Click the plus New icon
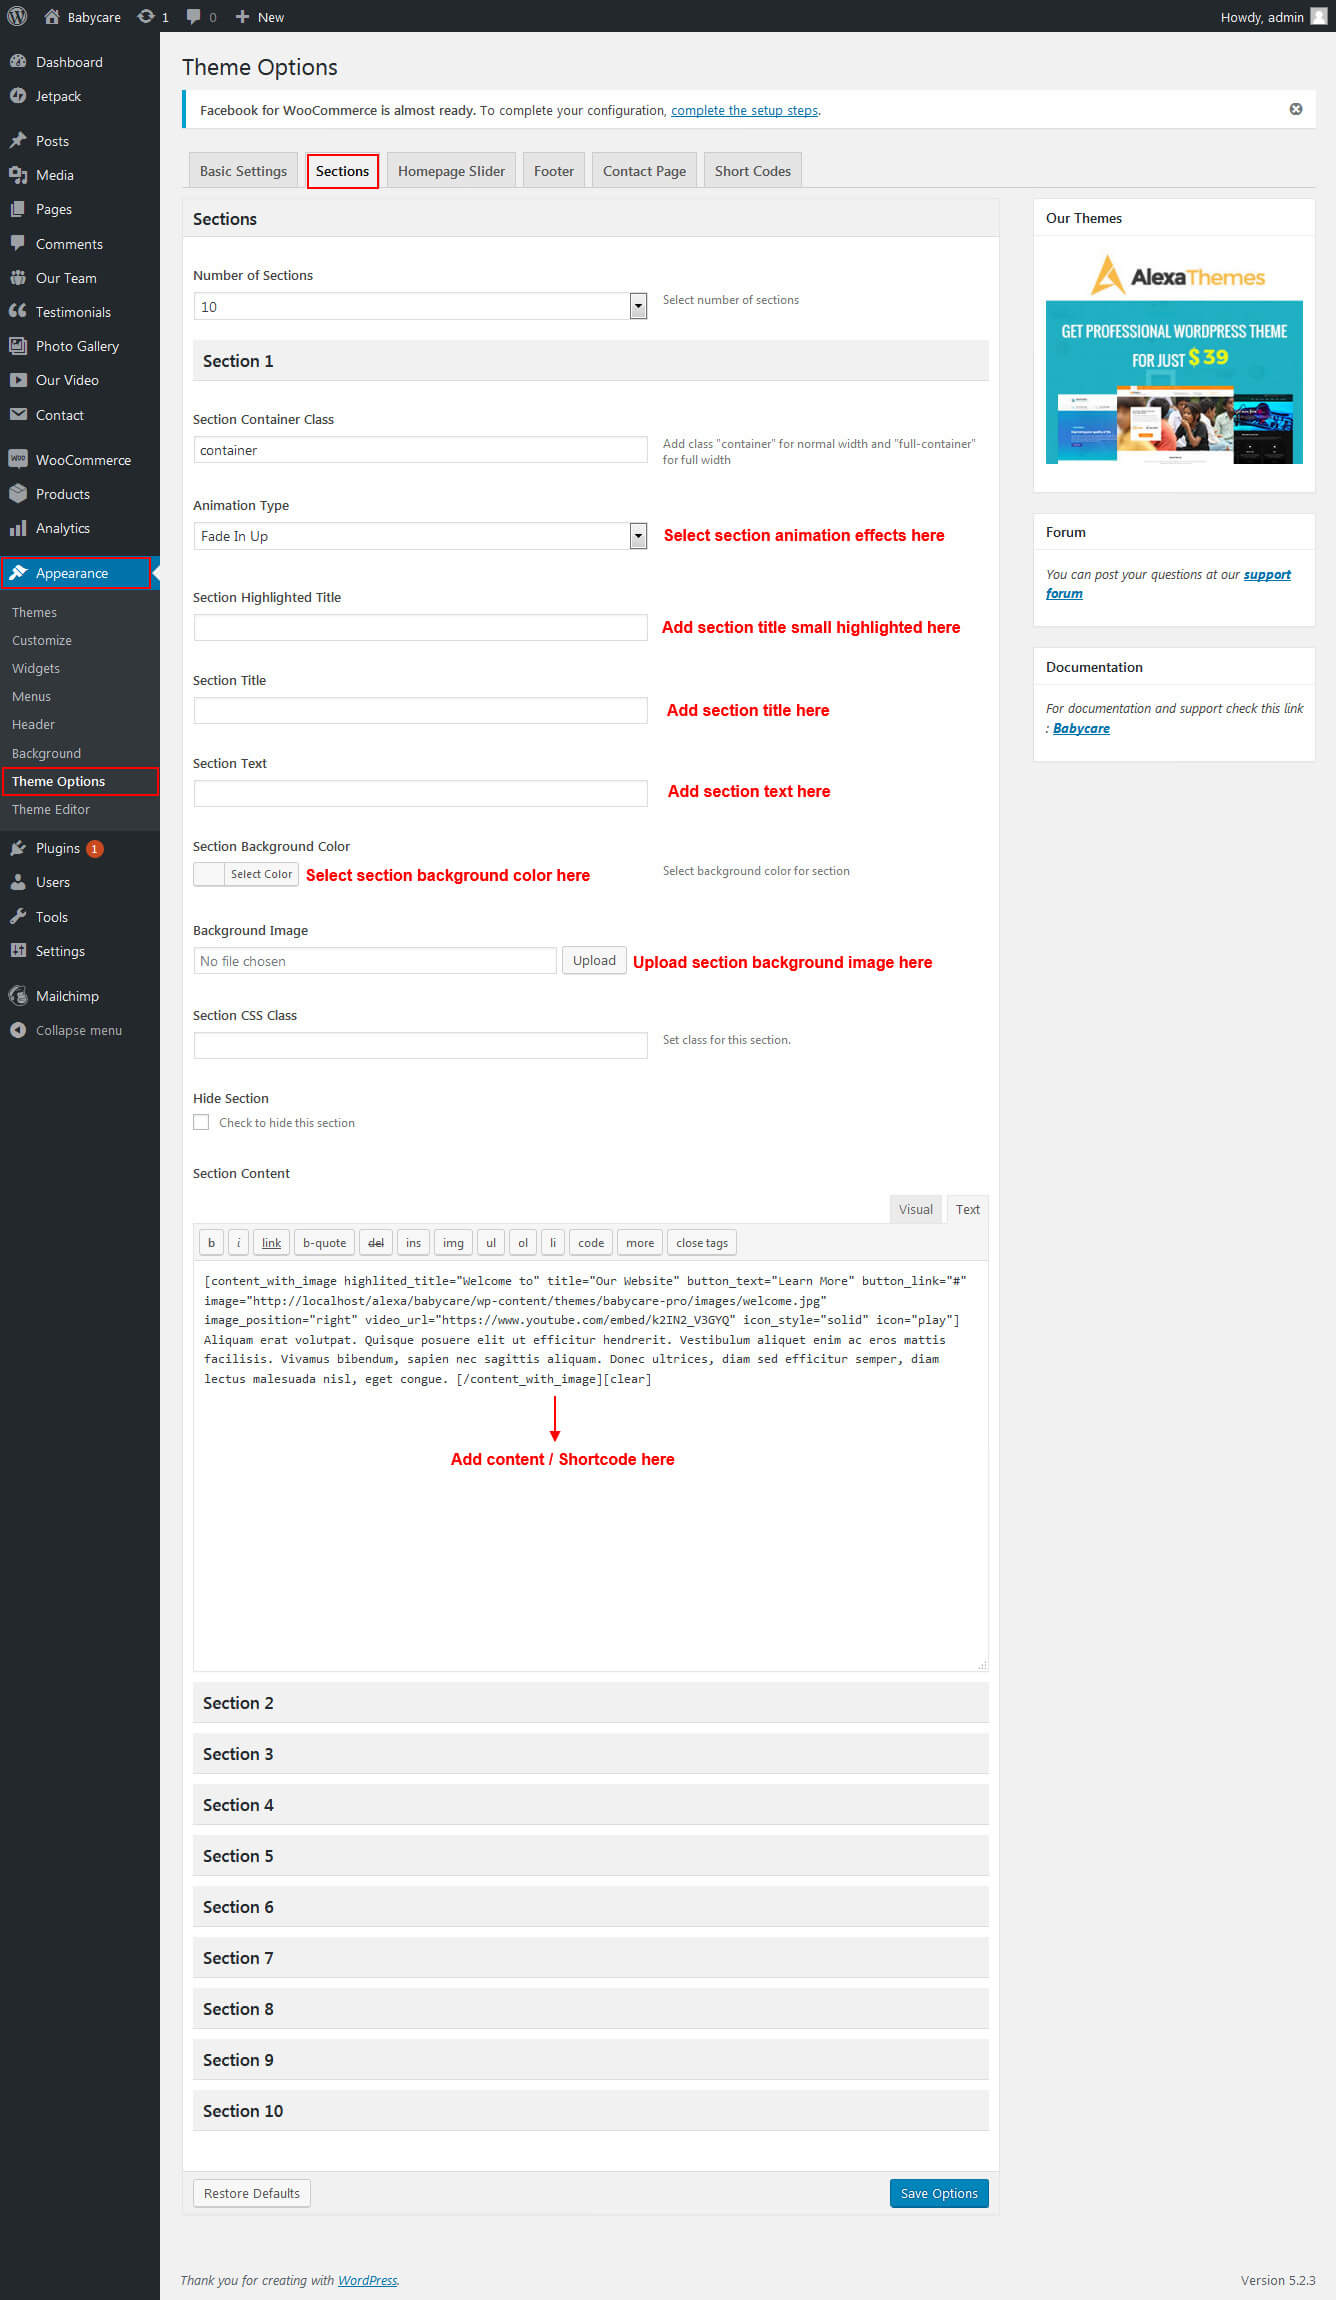The image size is (1336, 2300). pos(242,16)
